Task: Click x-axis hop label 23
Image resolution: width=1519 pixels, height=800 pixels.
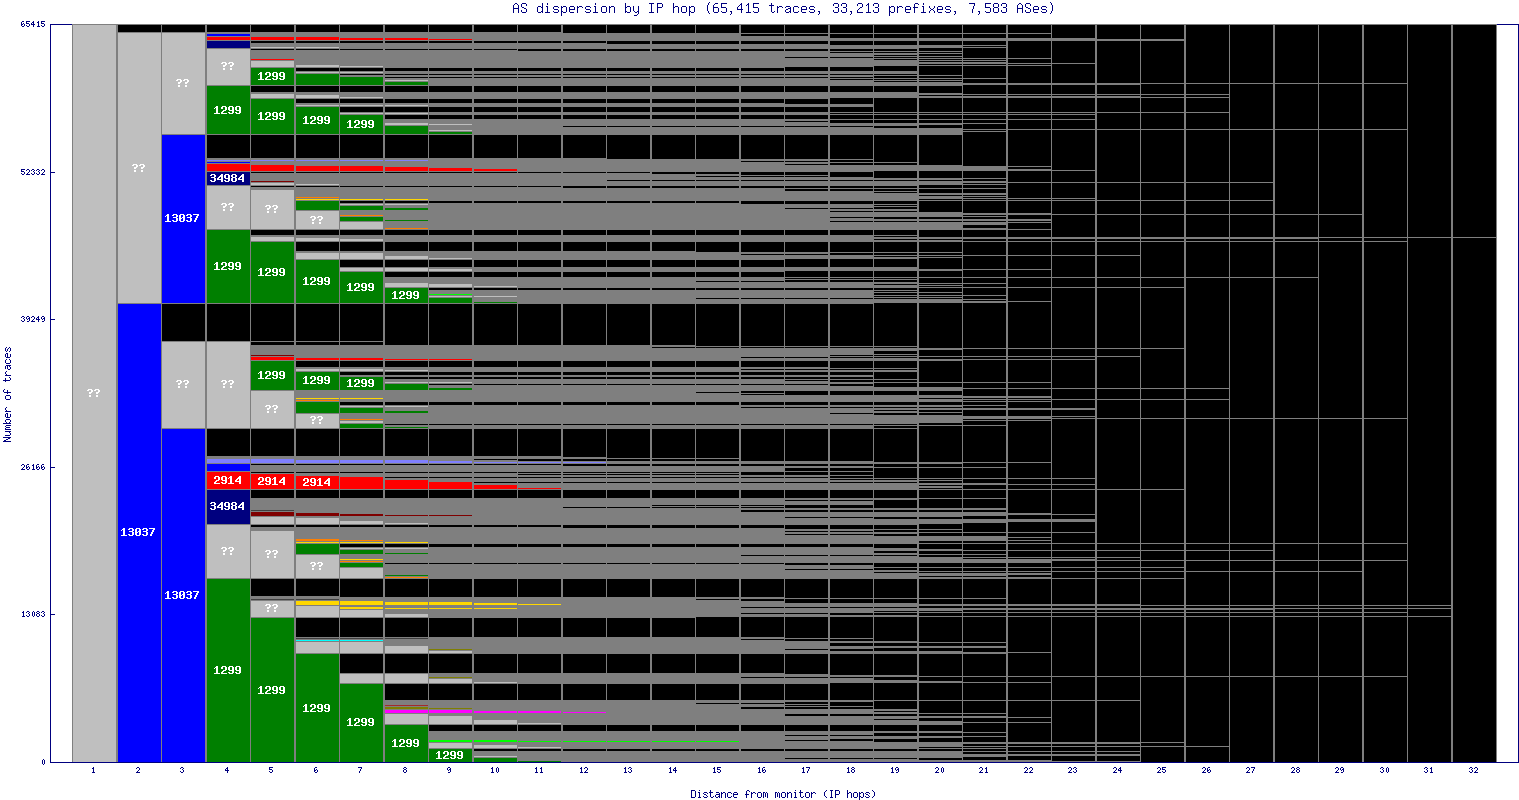Action: click(x=1073, y=771)
